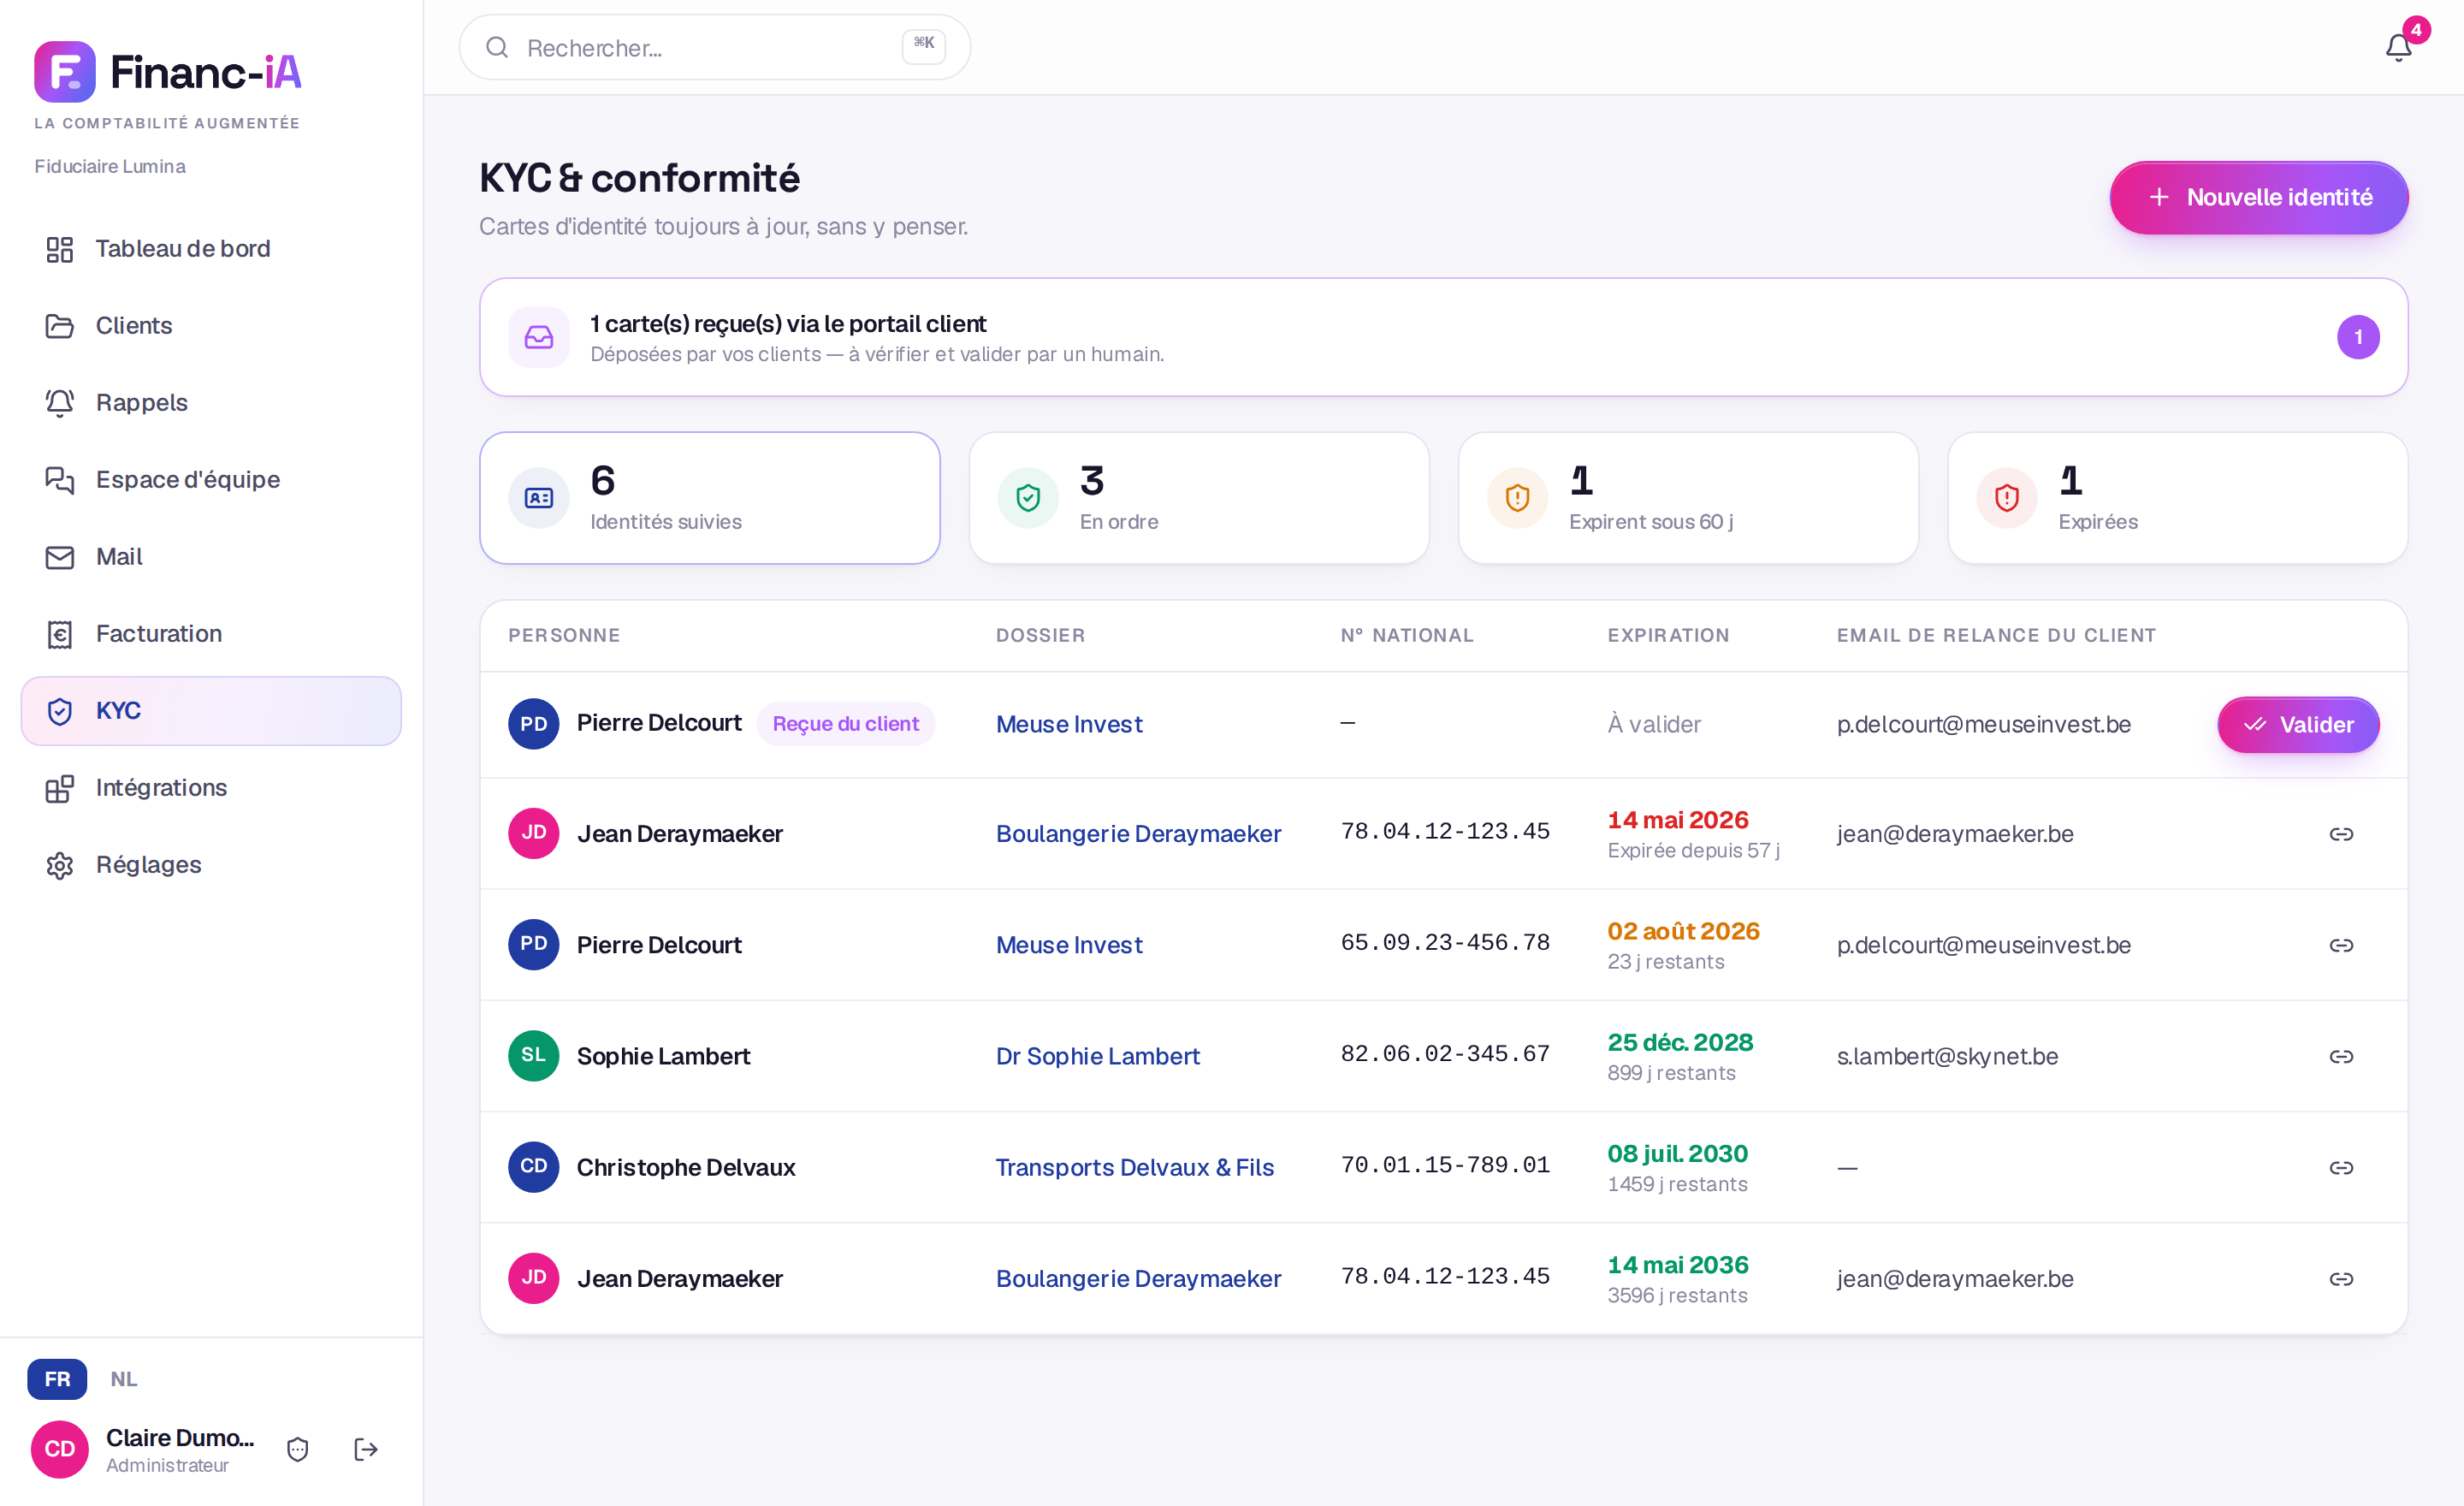Filter by Expirent sous 60 j card

1688,498
